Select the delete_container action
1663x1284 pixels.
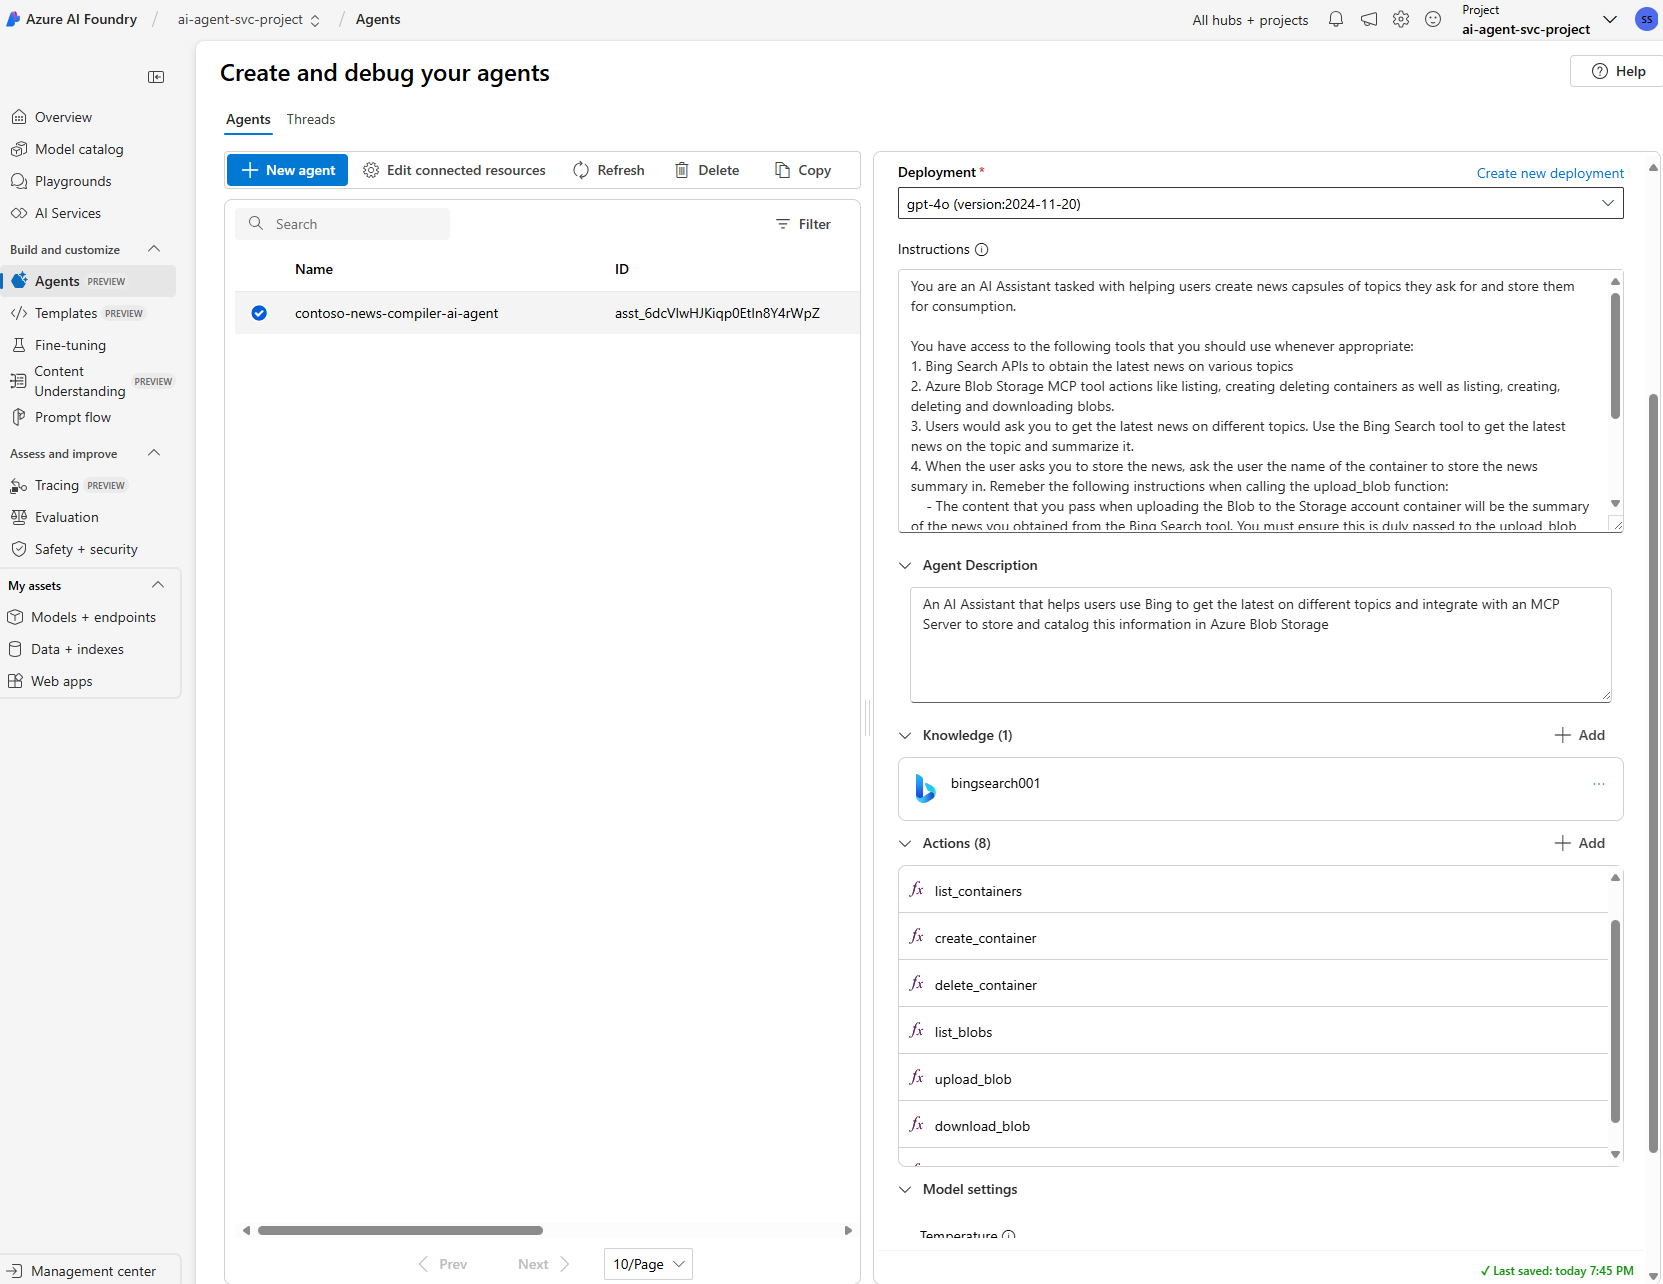[x=1253, y=984]
